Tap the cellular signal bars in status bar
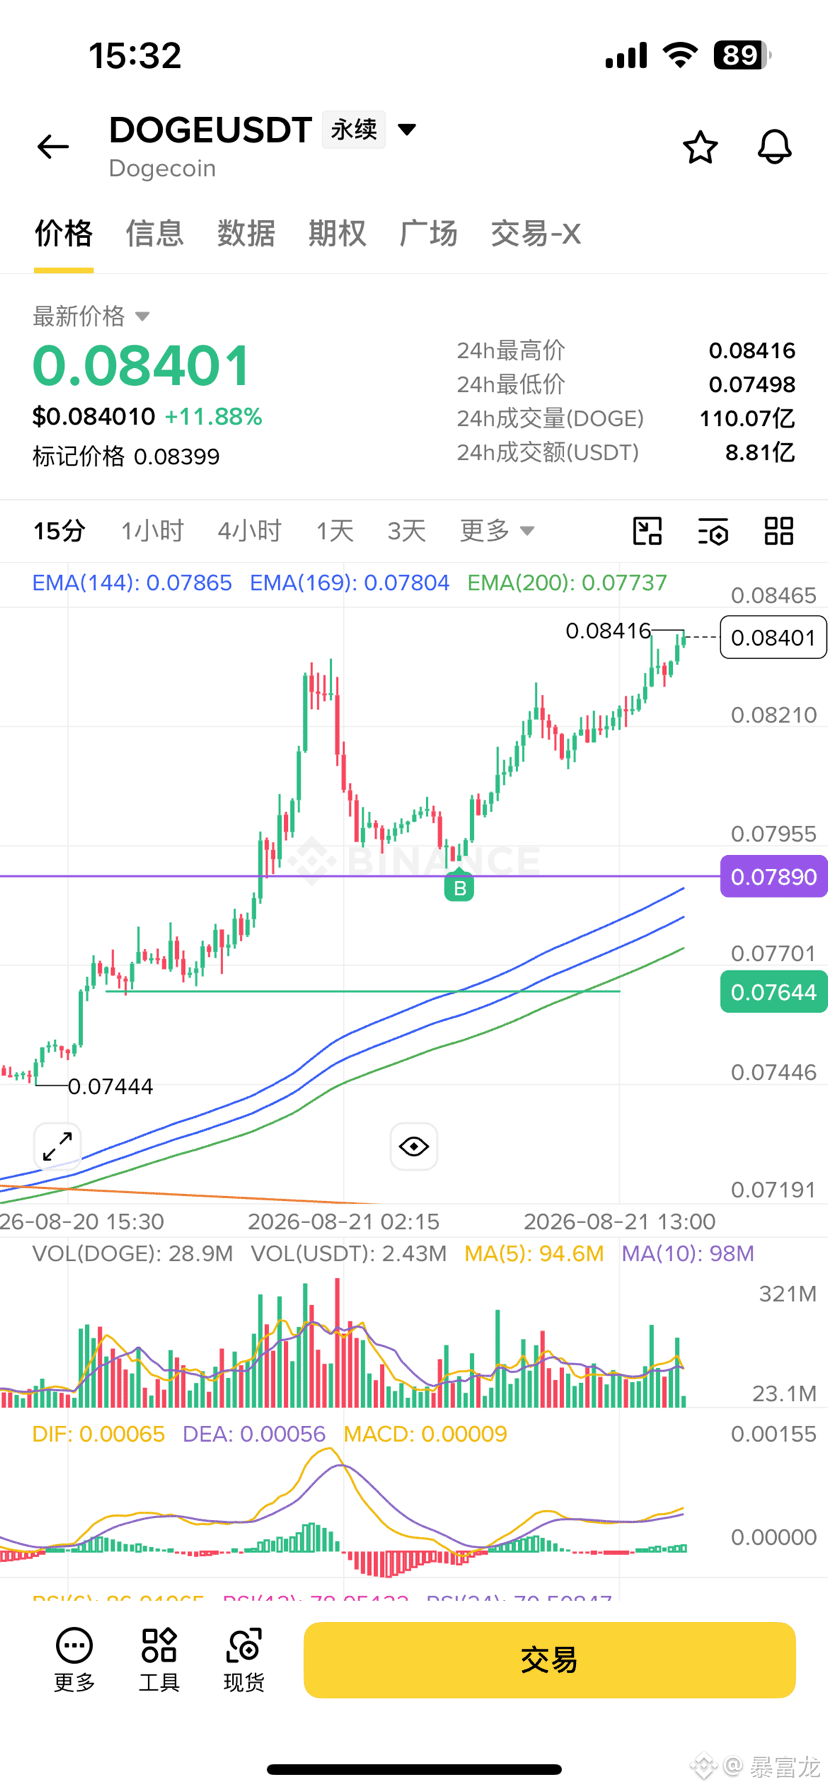Image resolution: width=828 pixels, height=1792 pixels. [626, 55]
